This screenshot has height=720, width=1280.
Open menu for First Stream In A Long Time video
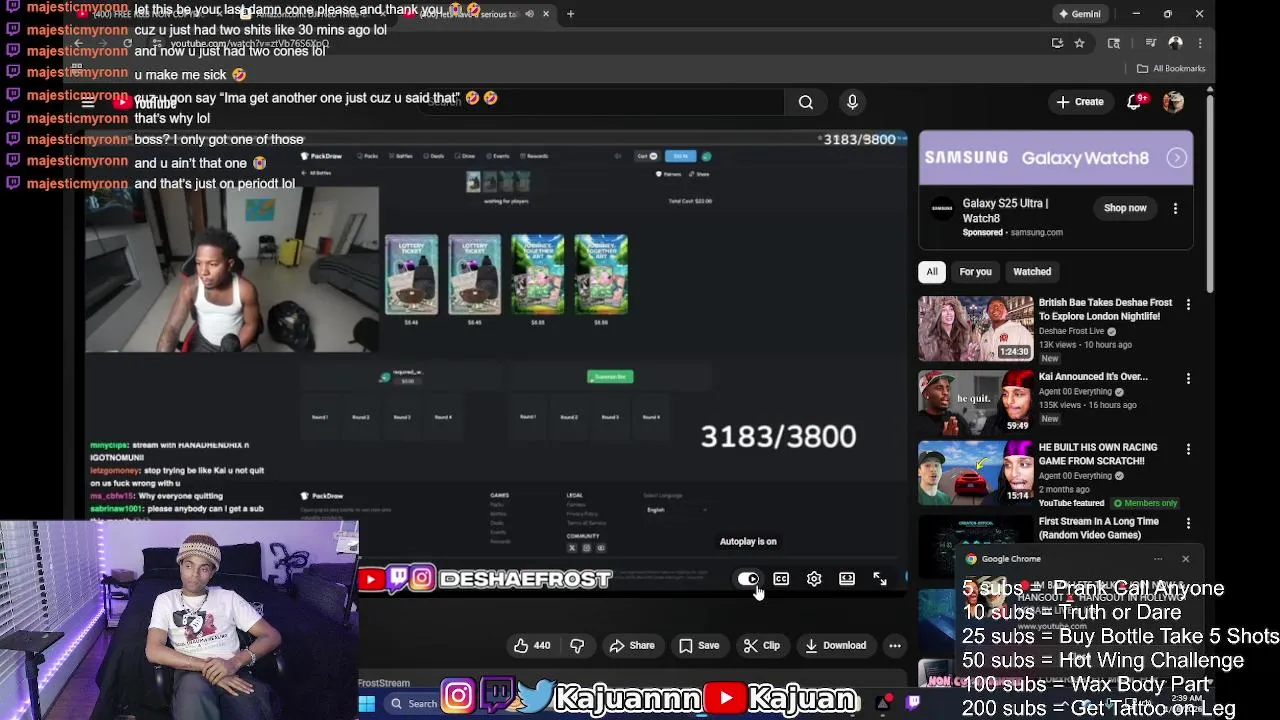point(1188,523)
